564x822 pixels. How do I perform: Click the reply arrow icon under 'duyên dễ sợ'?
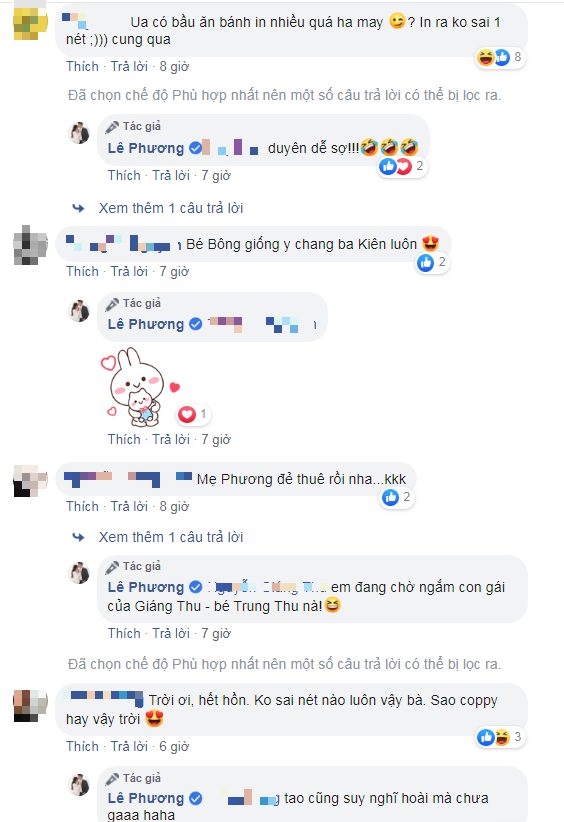click(x=79, y=208)
